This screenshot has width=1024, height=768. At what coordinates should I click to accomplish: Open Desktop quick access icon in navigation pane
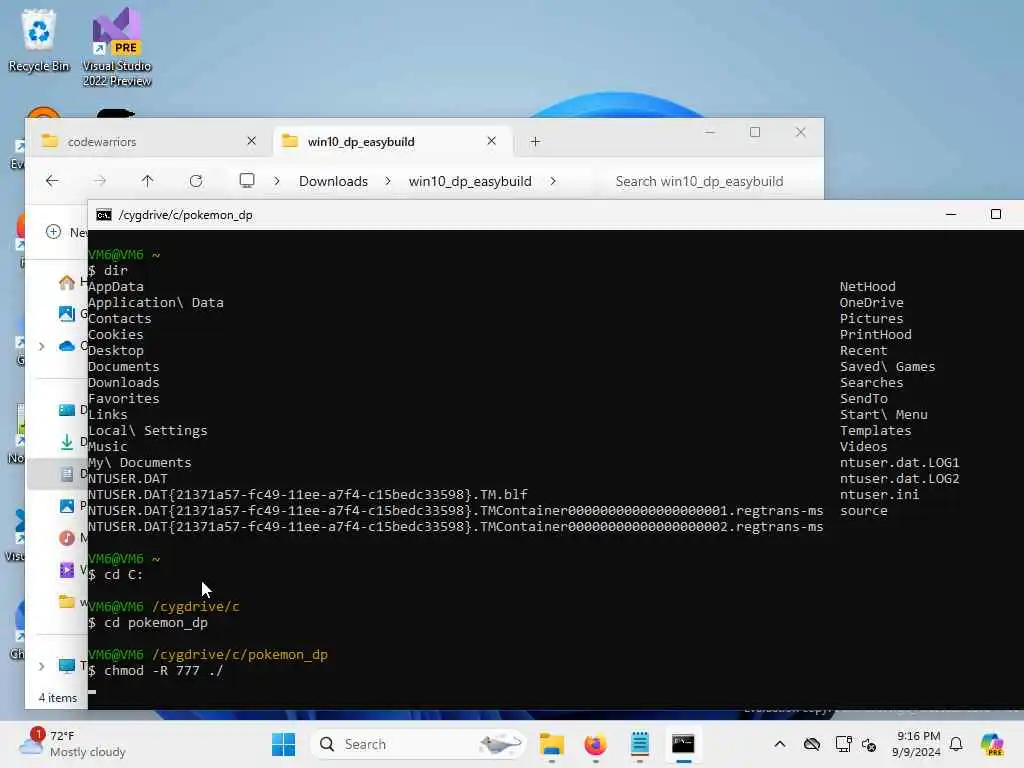click(x=67, y=410)
